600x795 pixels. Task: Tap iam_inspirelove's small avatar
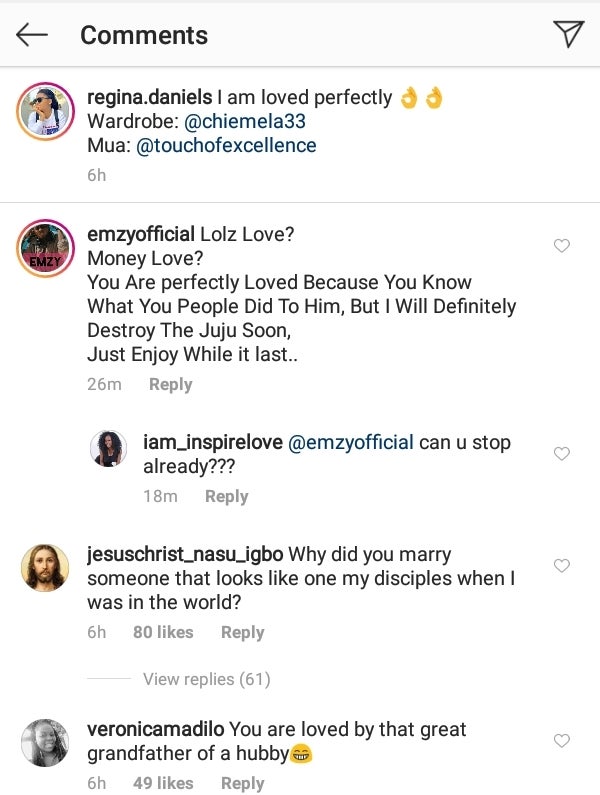coord(108,449)
